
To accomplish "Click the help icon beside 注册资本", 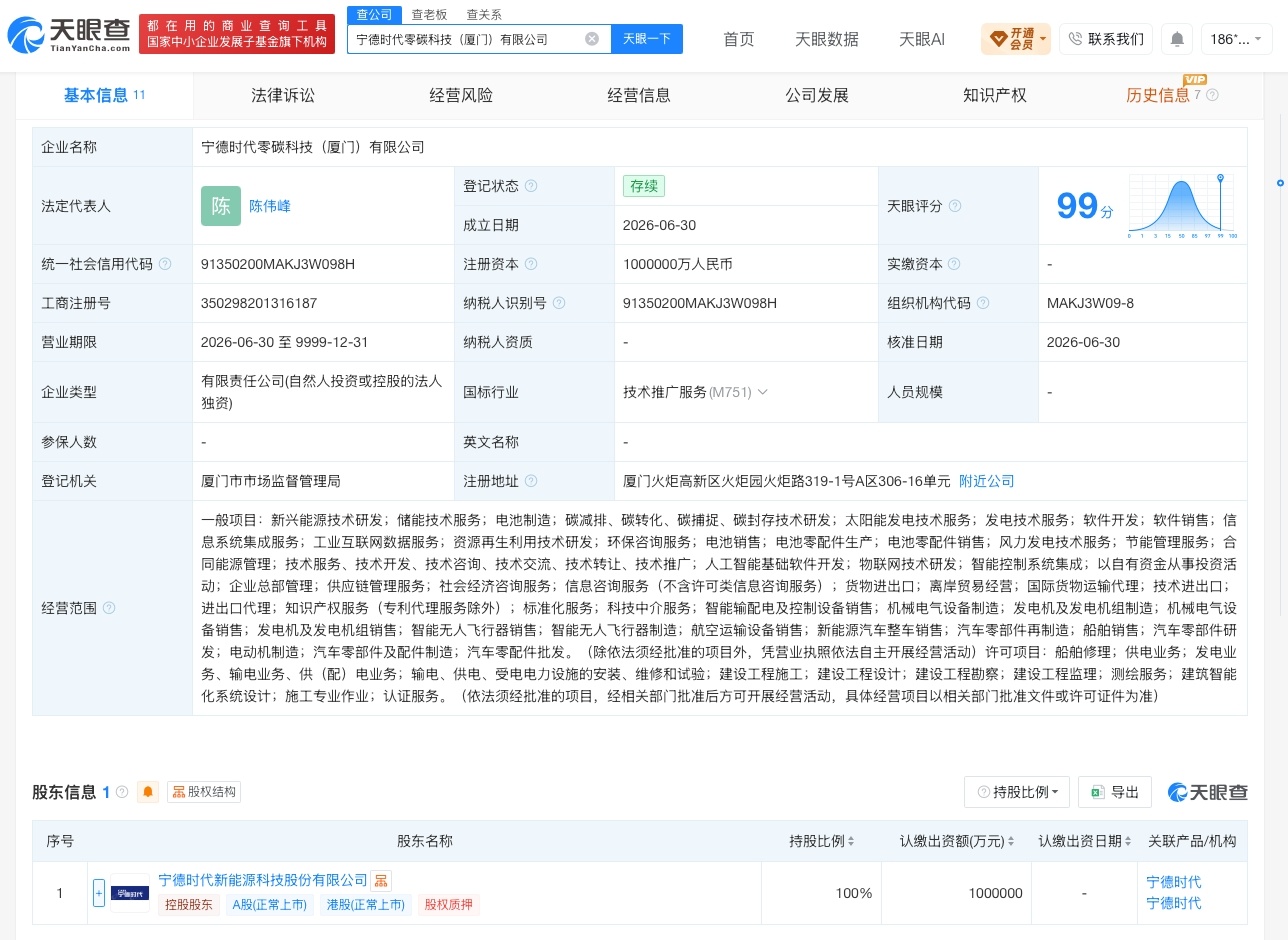I will [531, 264].
